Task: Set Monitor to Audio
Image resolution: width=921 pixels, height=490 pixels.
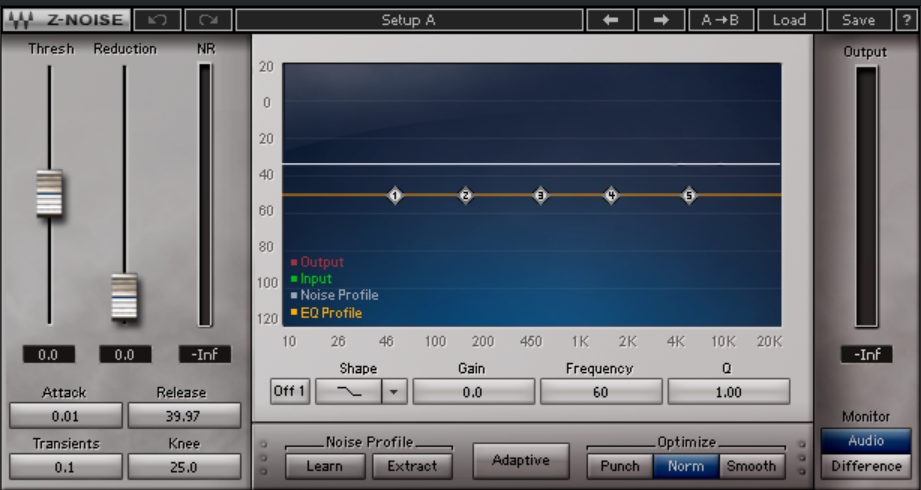Action: [866, 441]
